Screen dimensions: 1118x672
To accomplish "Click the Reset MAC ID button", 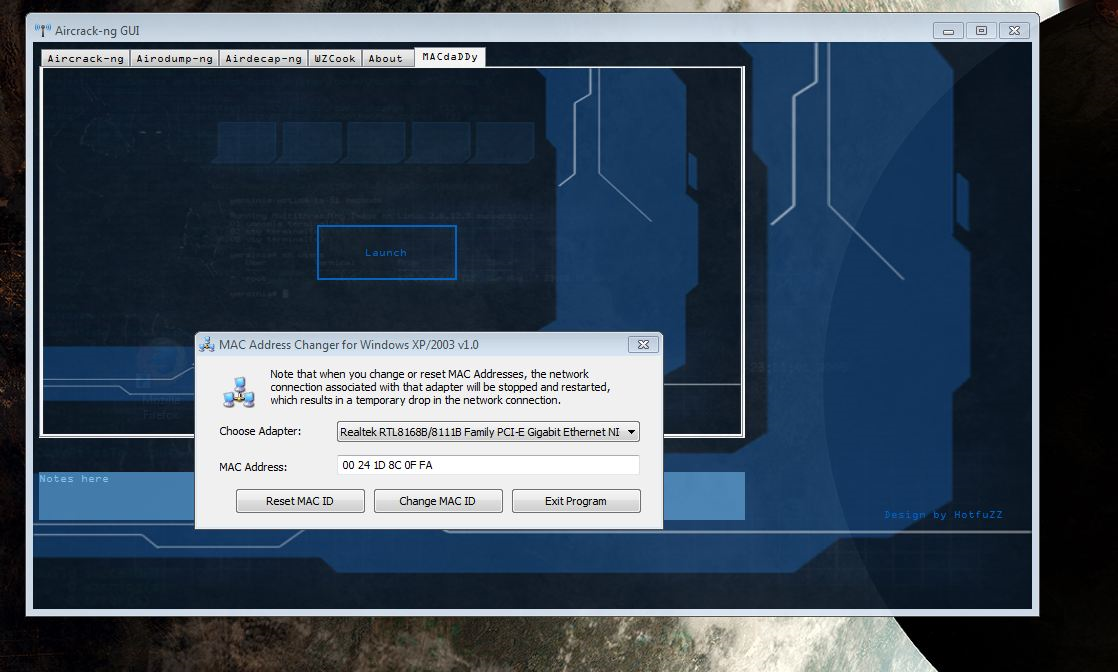I will 300,501.
